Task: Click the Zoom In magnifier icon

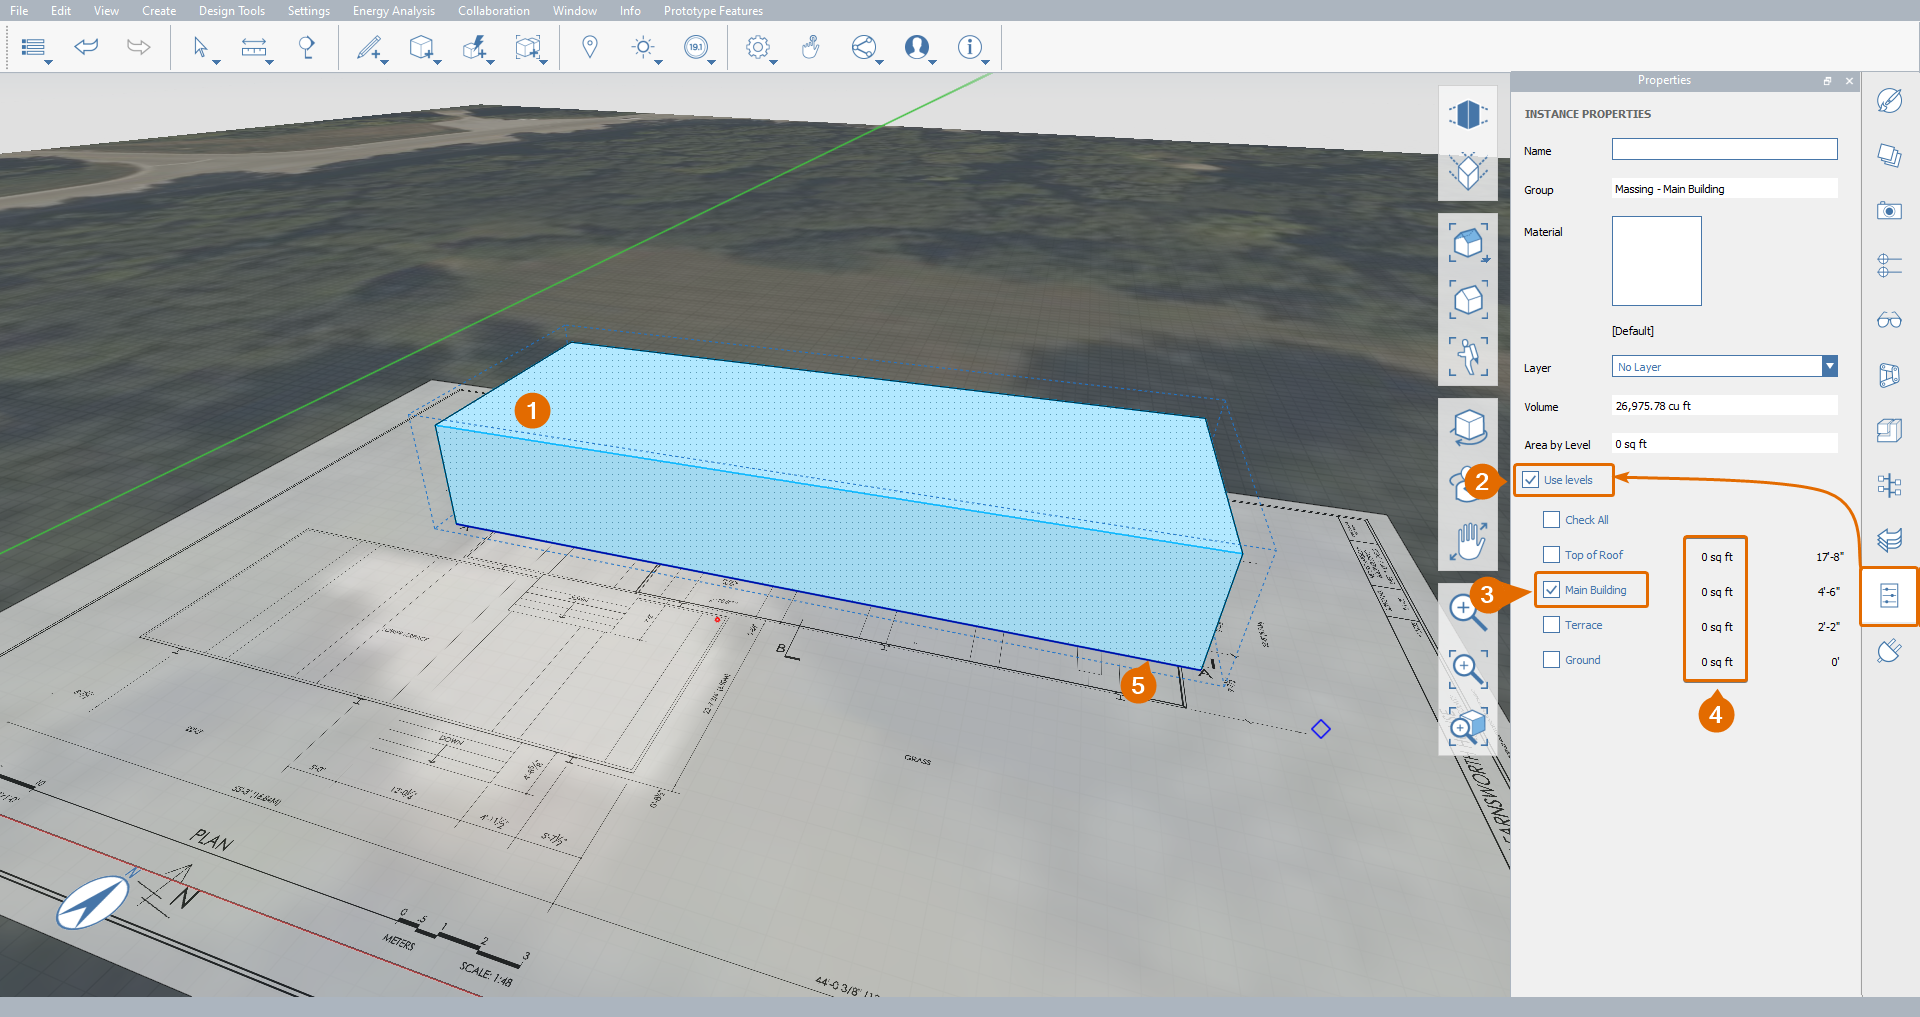Action: click(x=1468, y=608)
